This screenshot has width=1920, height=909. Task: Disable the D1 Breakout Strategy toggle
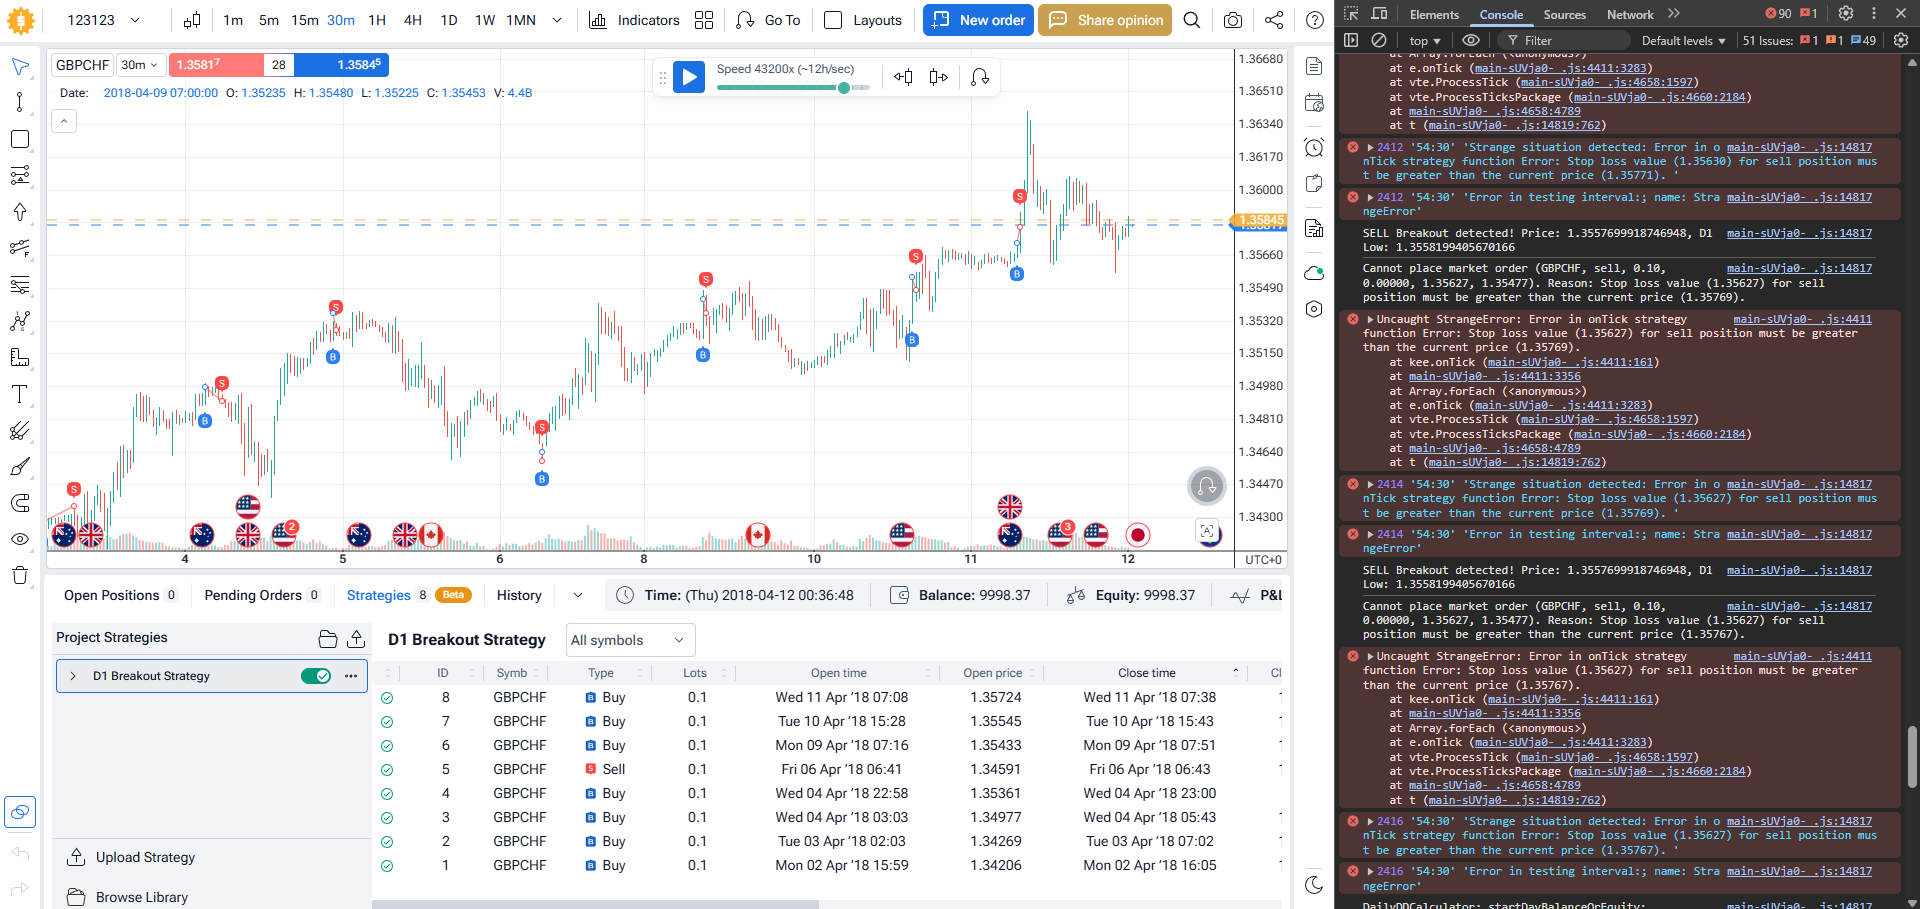coord(316,676)
